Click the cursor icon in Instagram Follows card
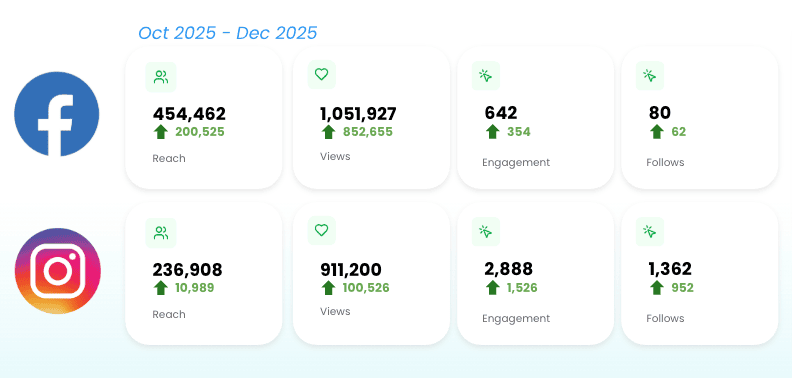This screenshot has height=378, width=792. [650, 231]
